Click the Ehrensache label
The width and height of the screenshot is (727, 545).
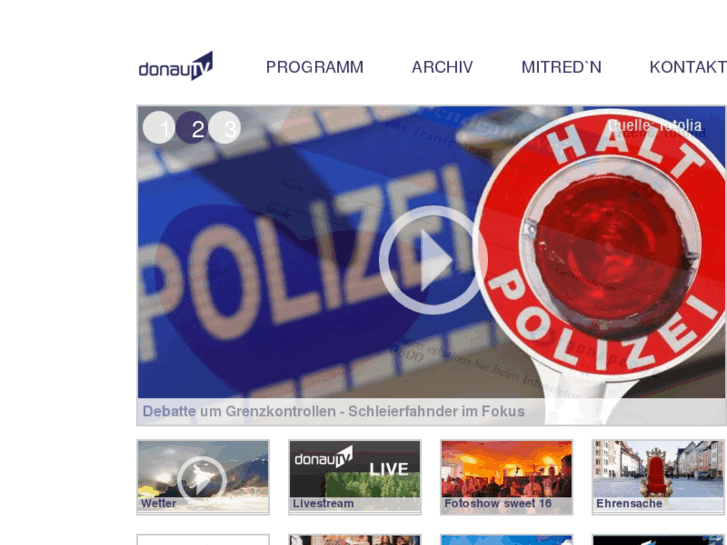629,504
